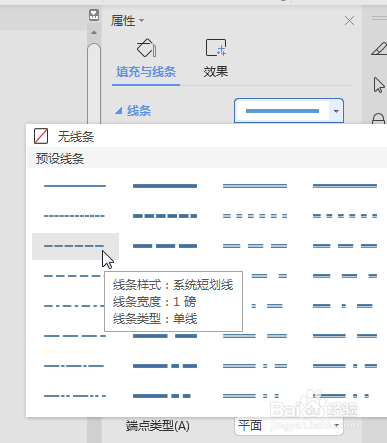The width and height of the screenshot is (387, 443).
Task: Open the 端点类型(A) dropdown showing 平面
Action: pos(289,426)
